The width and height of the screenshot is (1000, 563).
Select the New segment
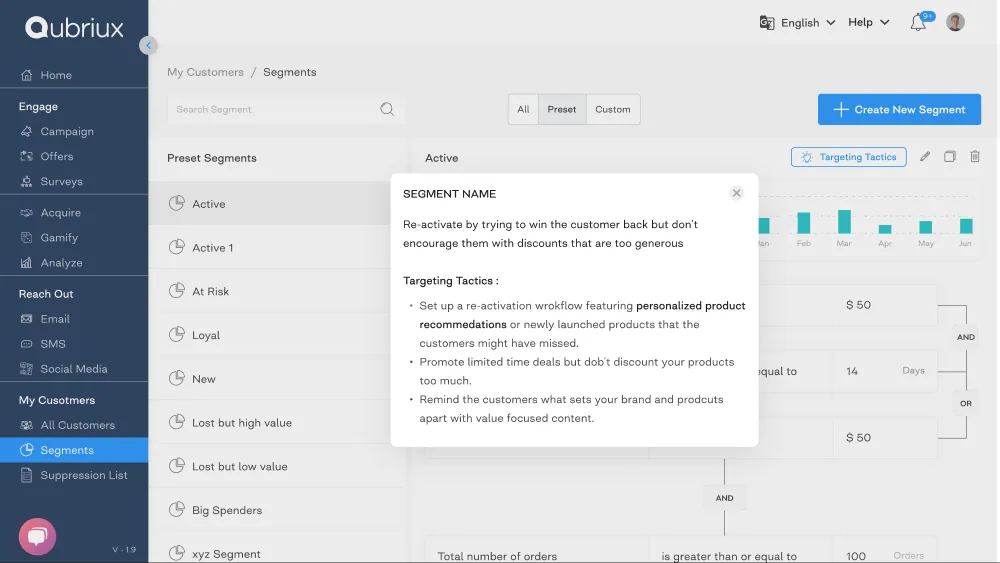276,379
